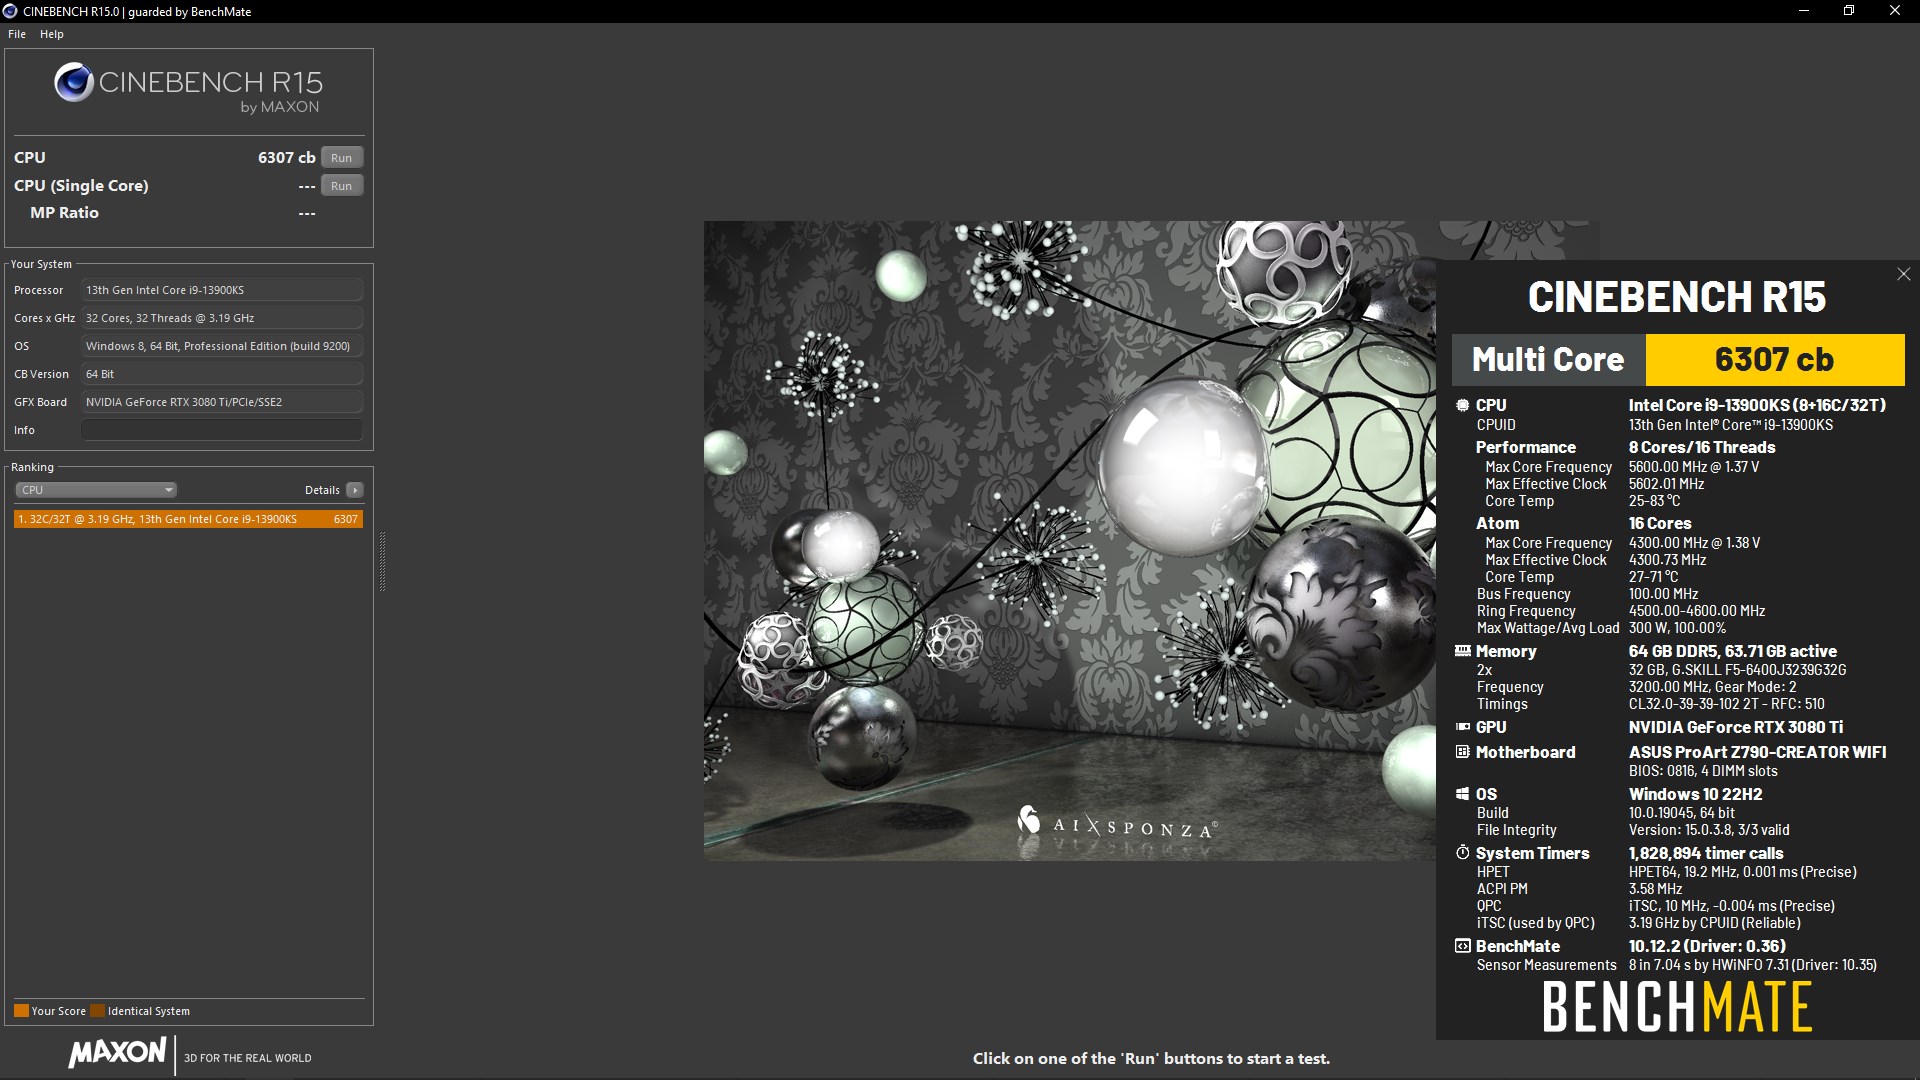Image resolution: width=1920 pixels, height=1080 pixels.
Task: Click the OS Windows 8 field
Action: 222,346
